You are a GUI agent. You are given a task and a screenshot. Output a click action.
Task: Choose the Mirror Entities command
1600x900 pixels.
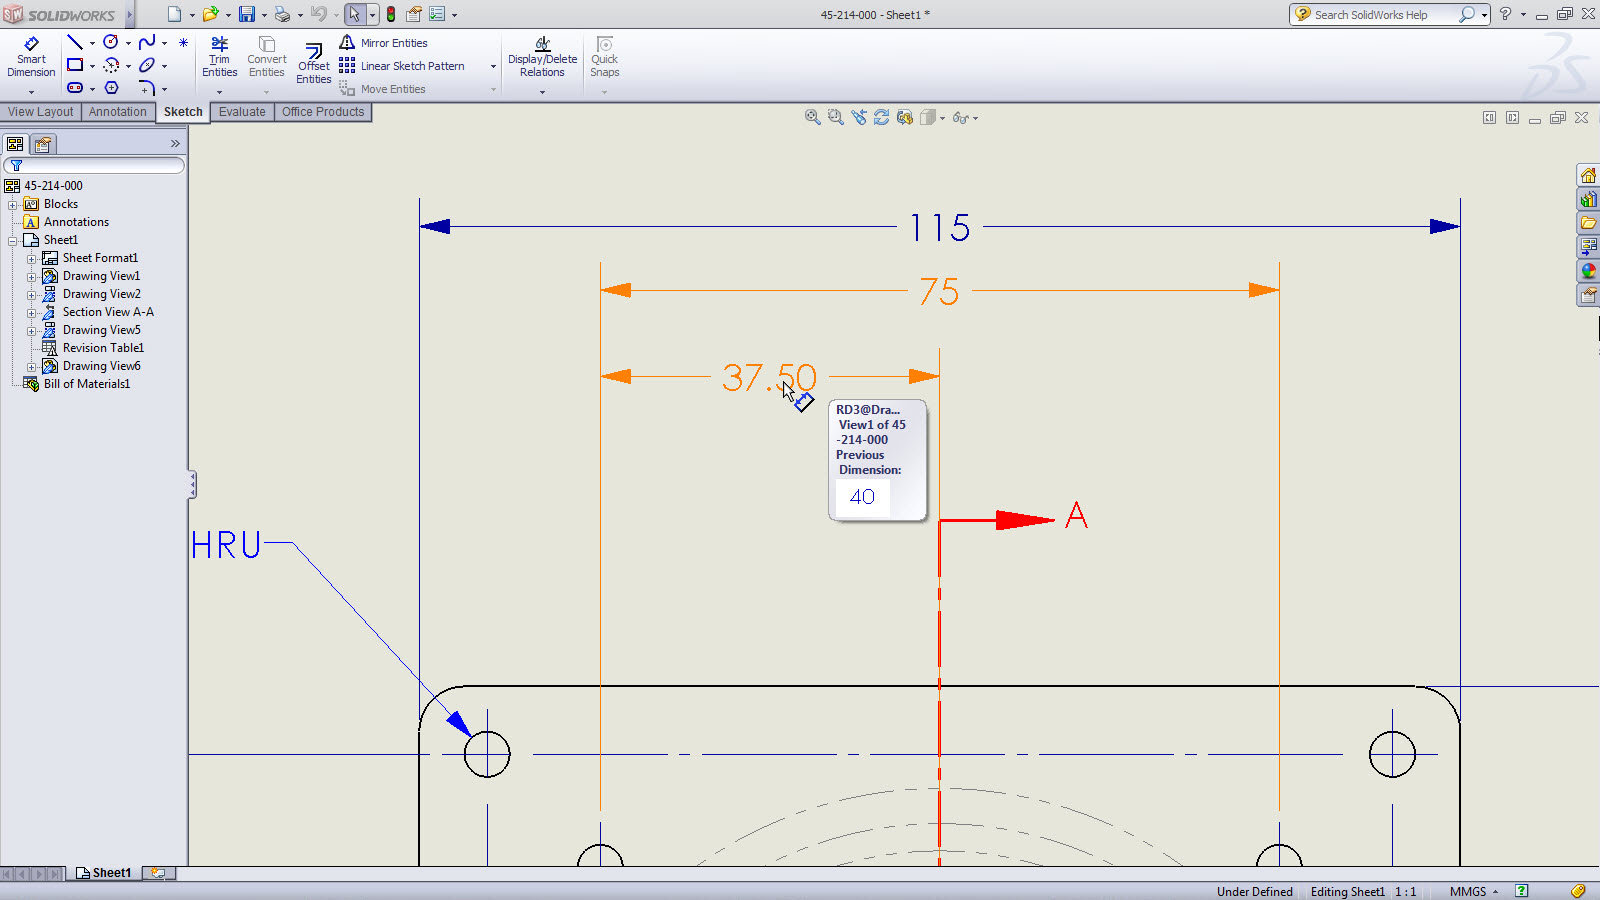pos(393,43)
